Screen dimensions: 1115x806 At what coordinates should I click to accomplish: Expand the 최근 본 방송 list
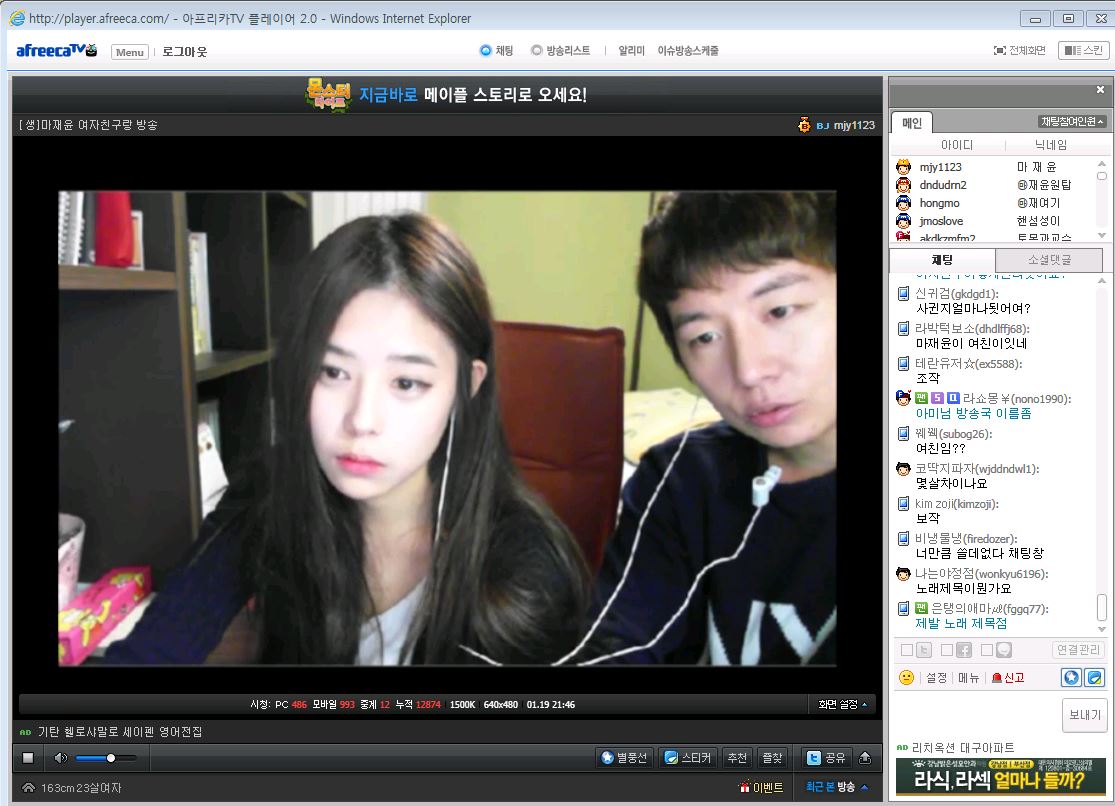tap(837, 787)
